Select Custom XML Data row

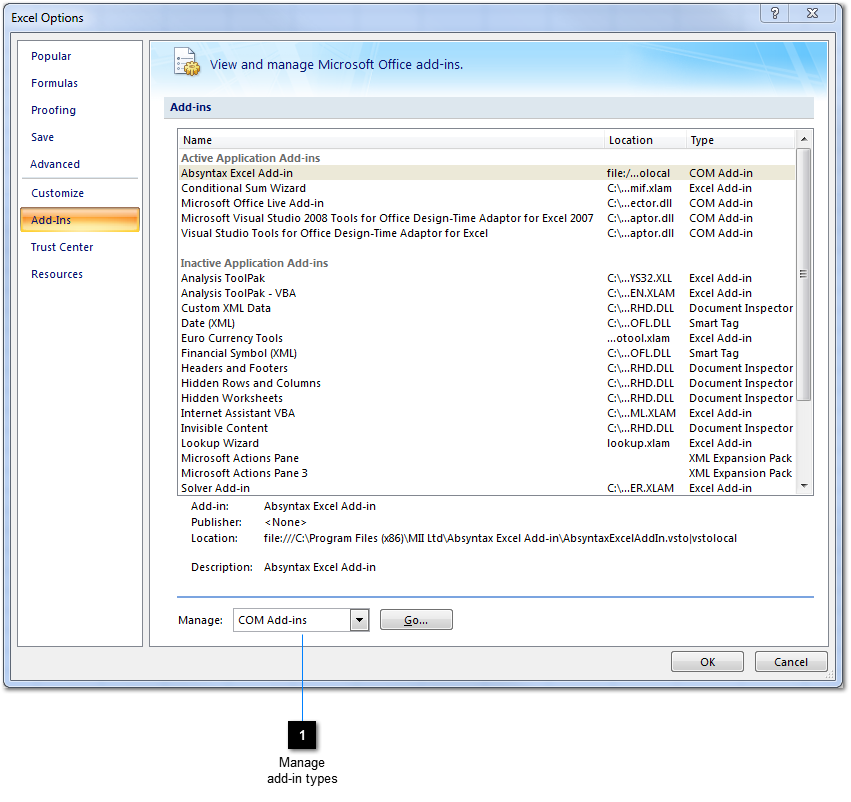click(x=487, y=308)
